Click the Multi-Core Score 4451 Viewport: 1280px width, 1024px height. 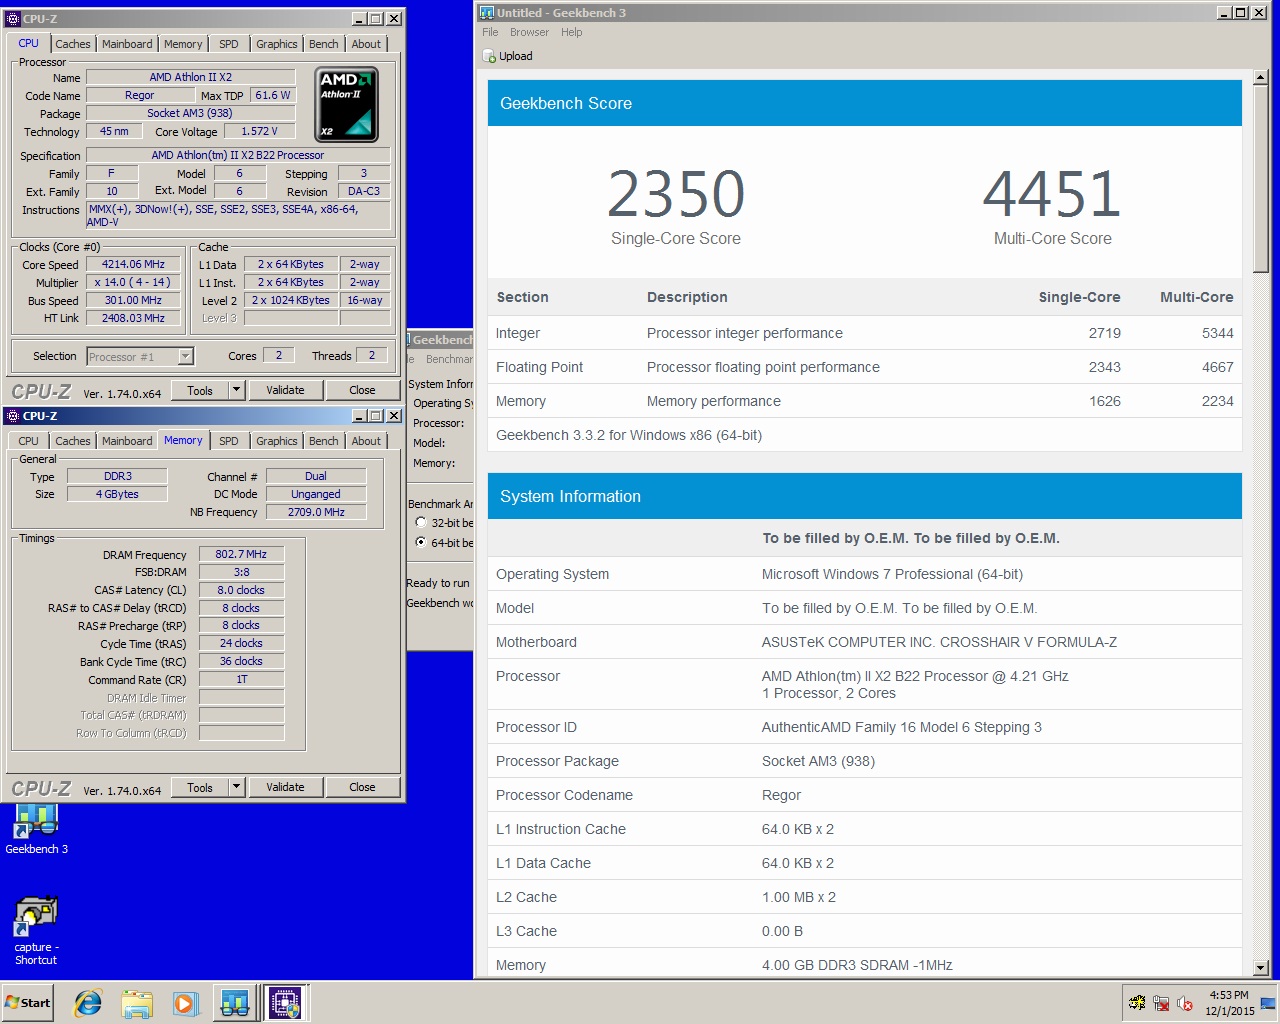[1052, 193]
